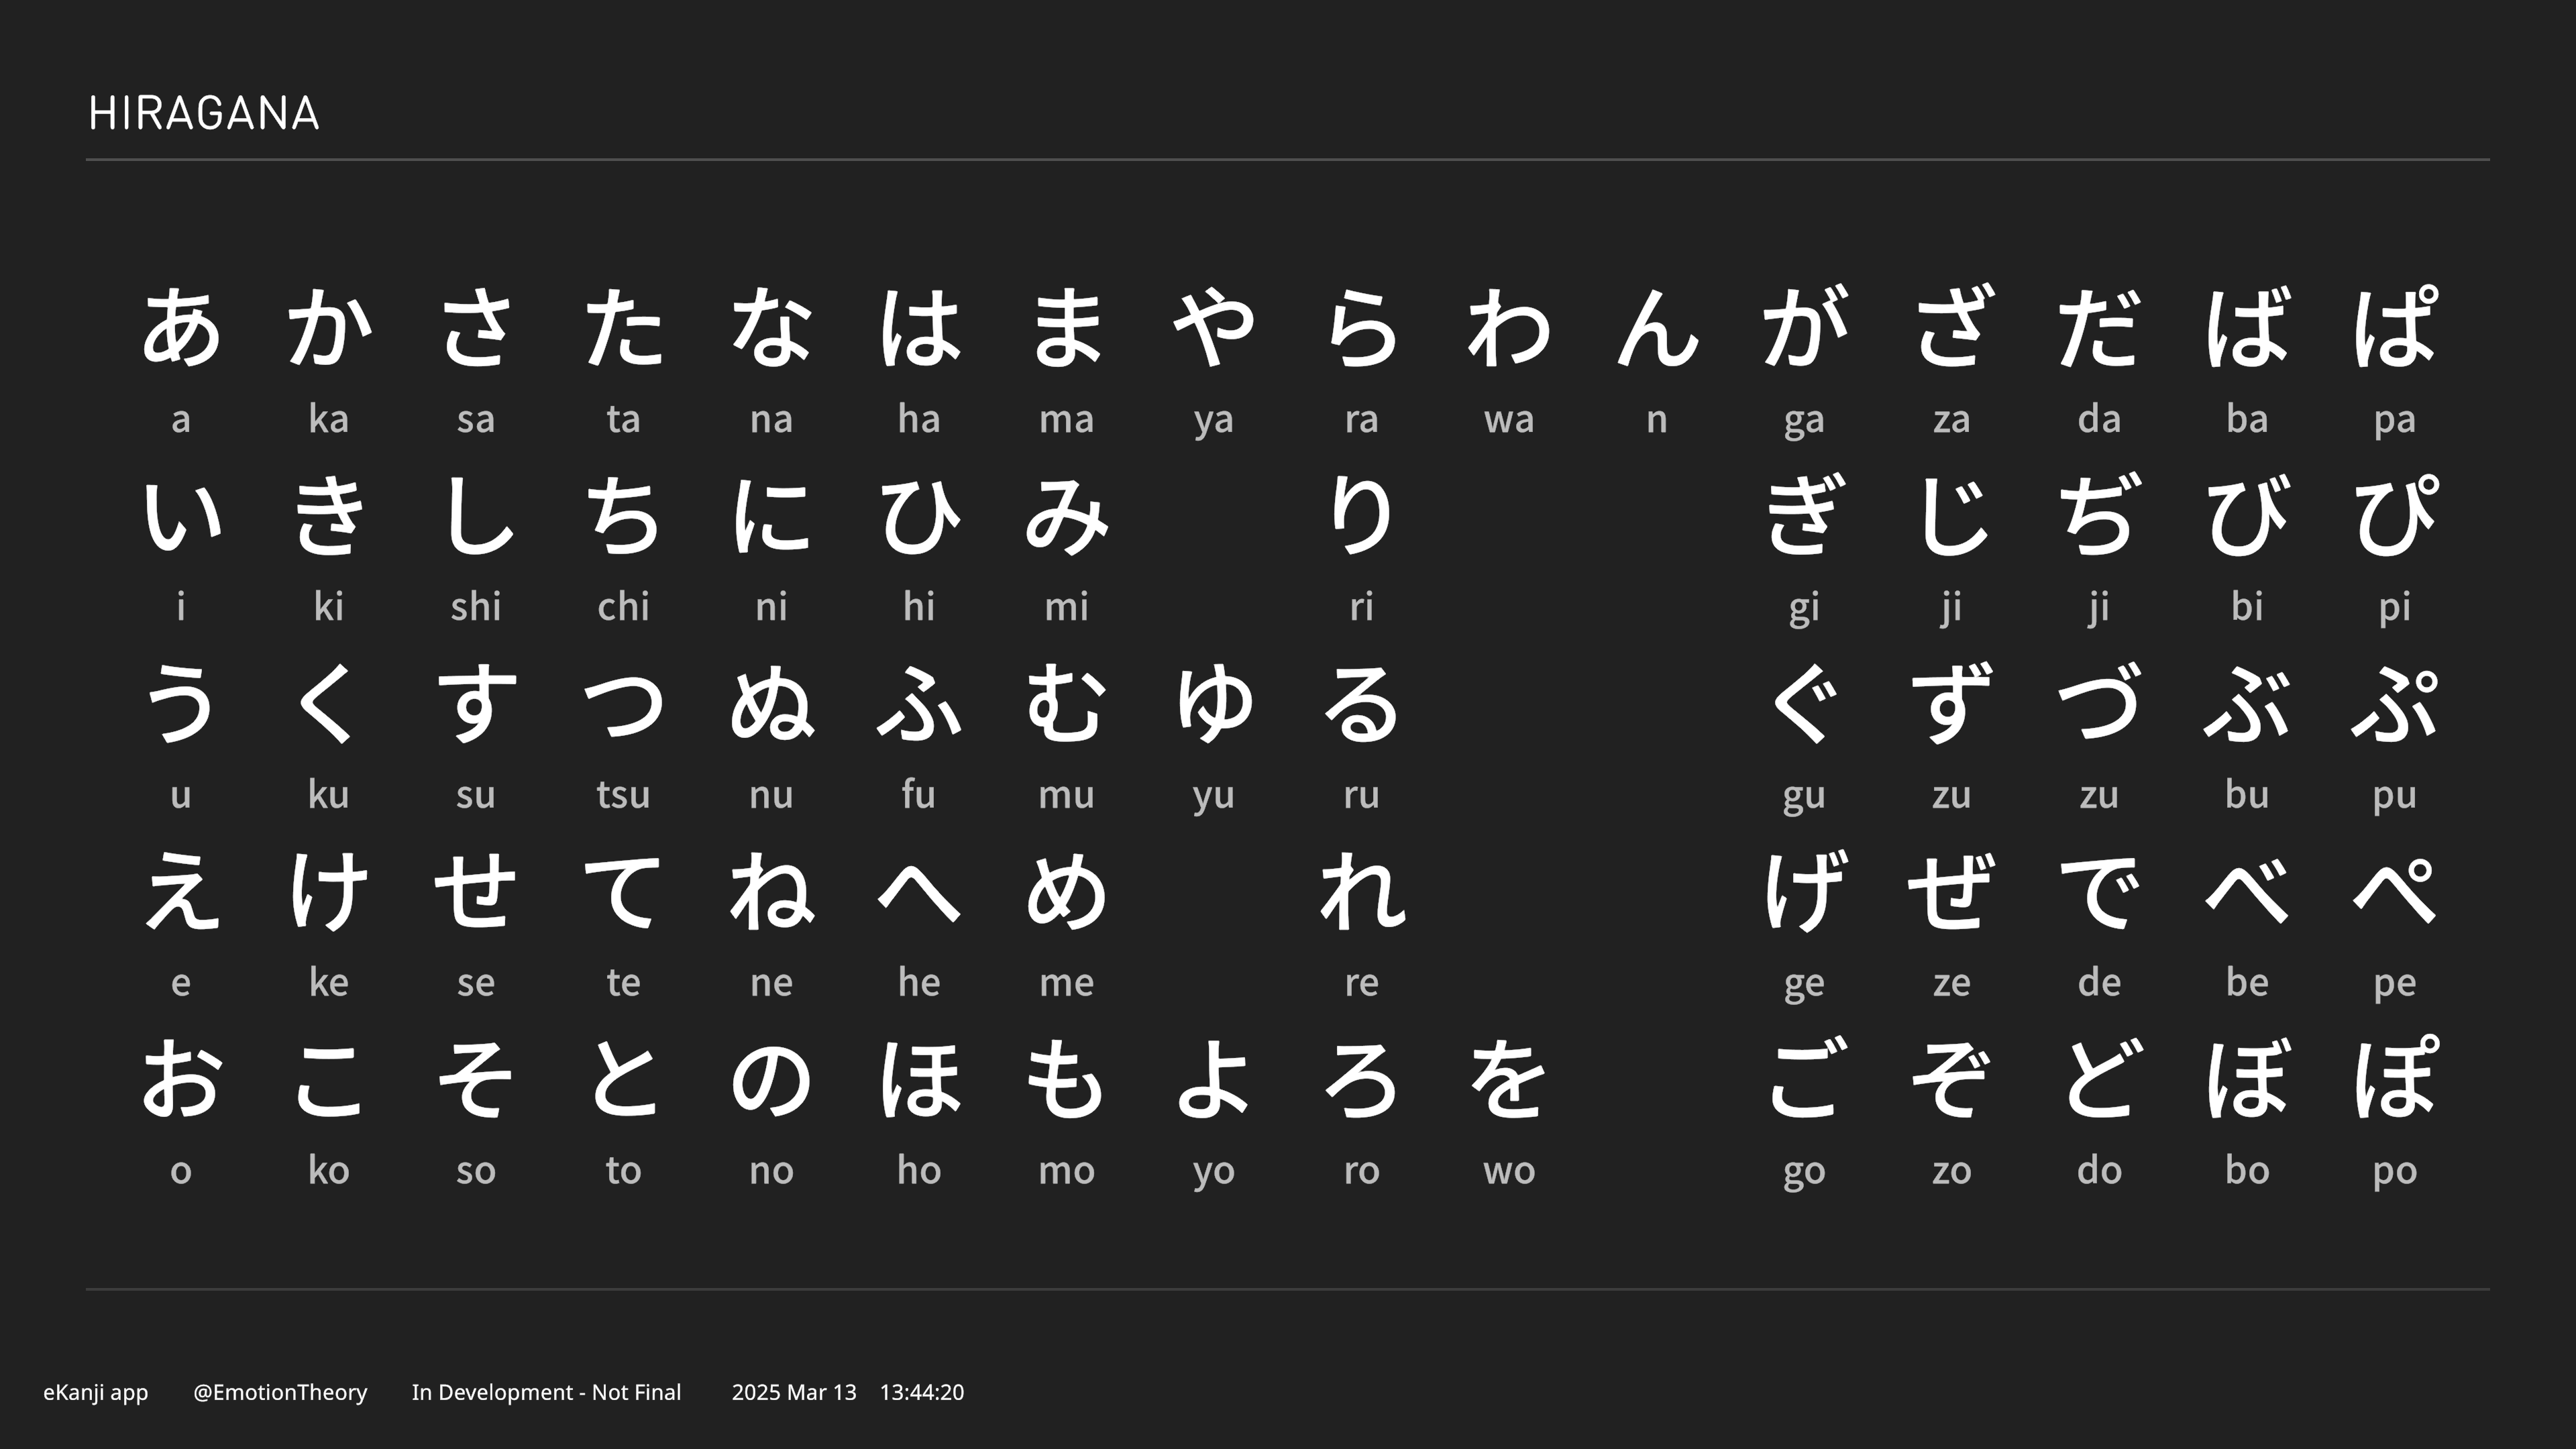
Task: Open the @EmotionTheory handle in footer
Action: point(280,1392)
